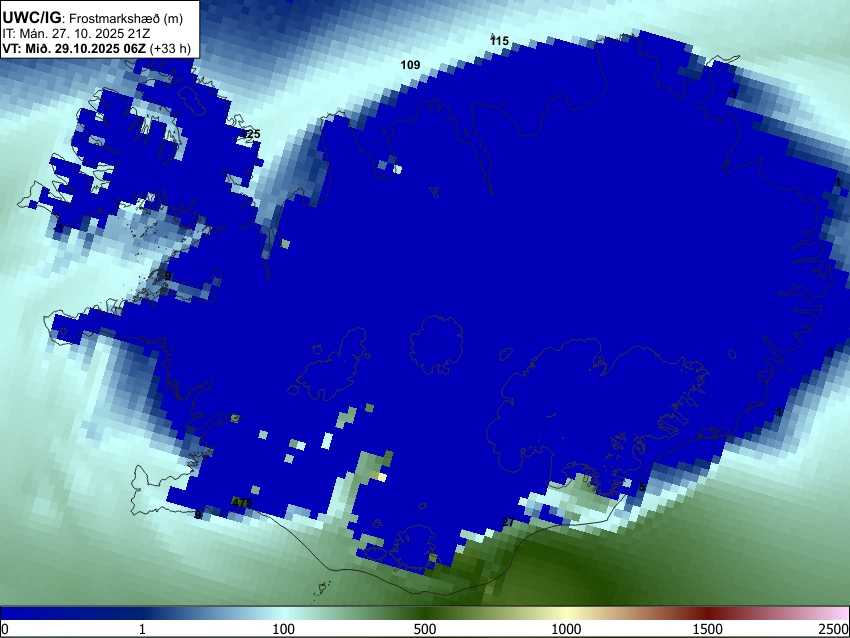850x638 pixels.
Task: Click the 115 value label on the map
Action: (500, 41)
